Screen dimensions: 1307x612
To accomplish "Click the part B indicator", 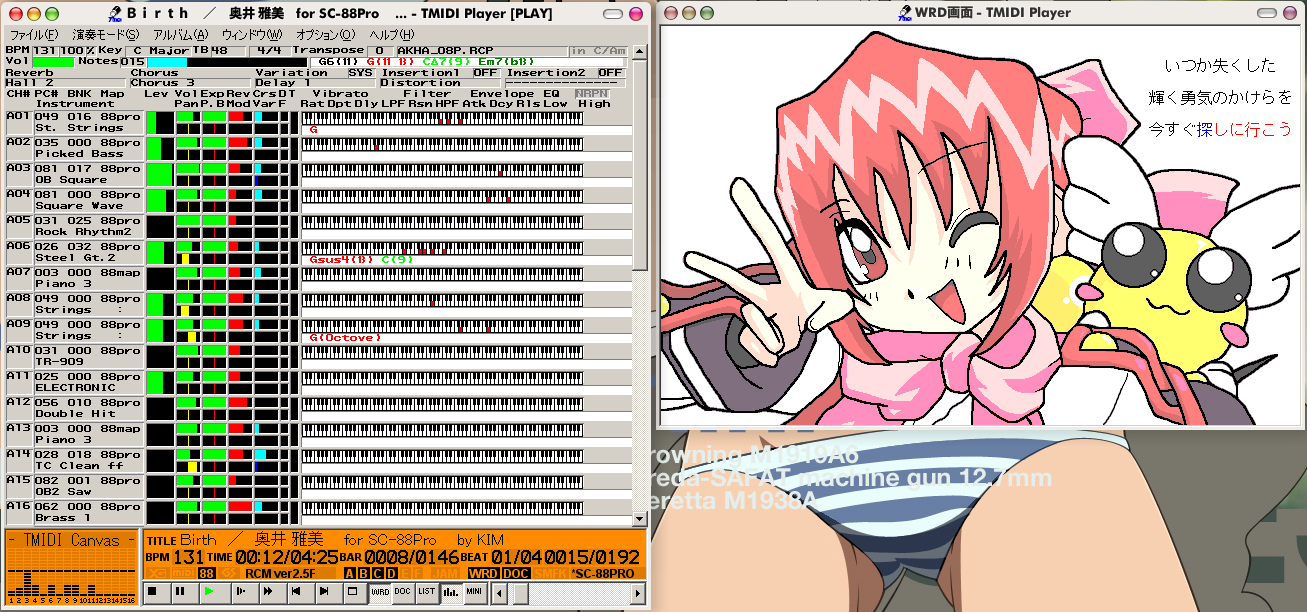I will coord(363,574).
